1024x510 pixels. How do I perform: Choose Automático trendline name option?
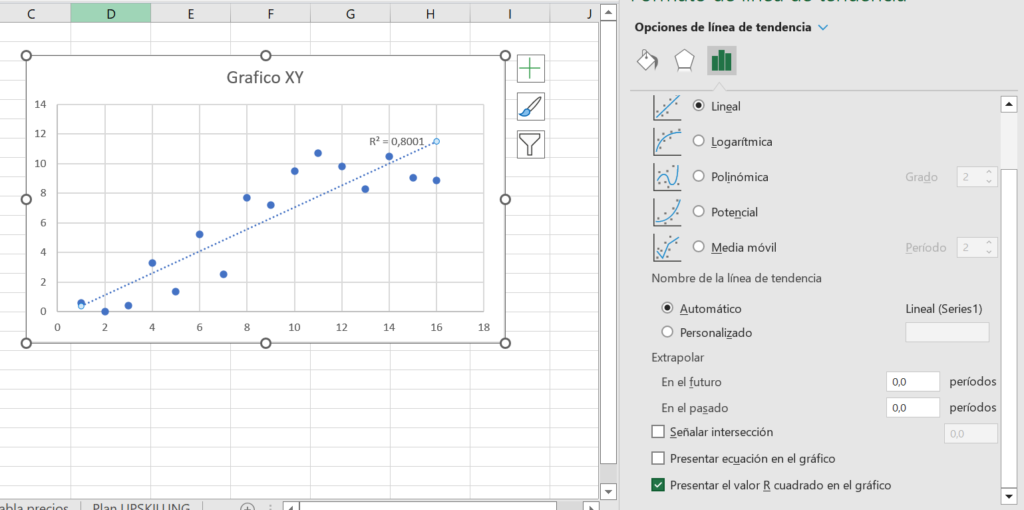pos(667,308)
